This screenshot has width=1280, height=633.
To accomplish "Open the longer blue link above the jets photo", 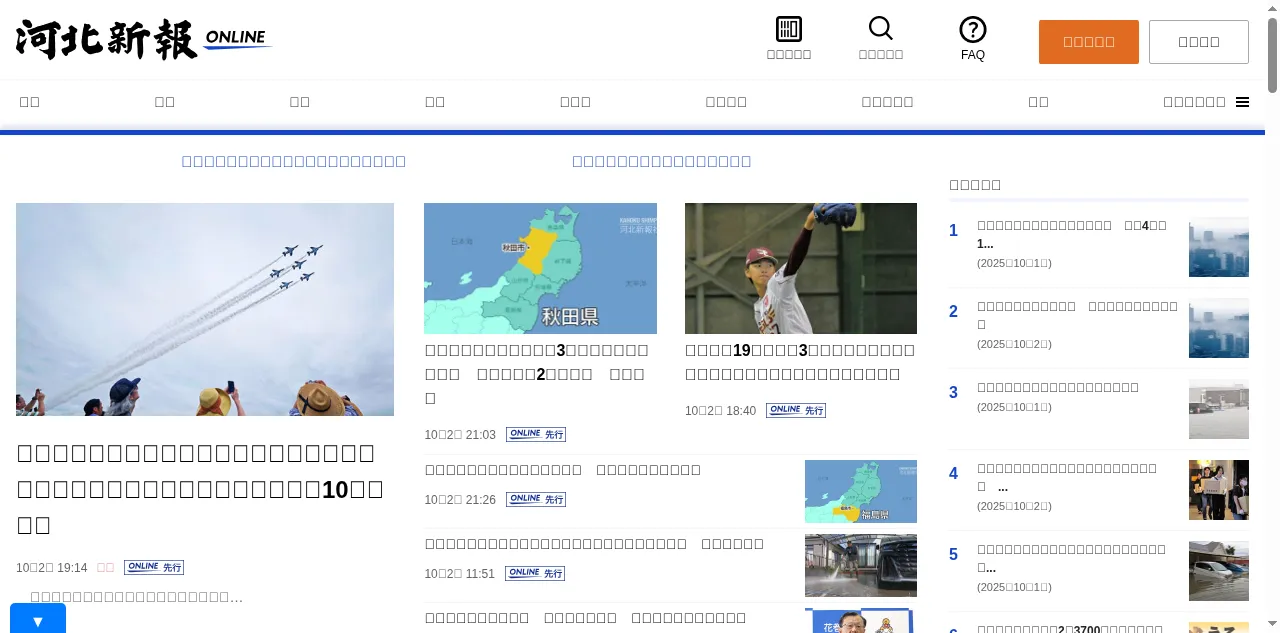I will coord(294,161).
